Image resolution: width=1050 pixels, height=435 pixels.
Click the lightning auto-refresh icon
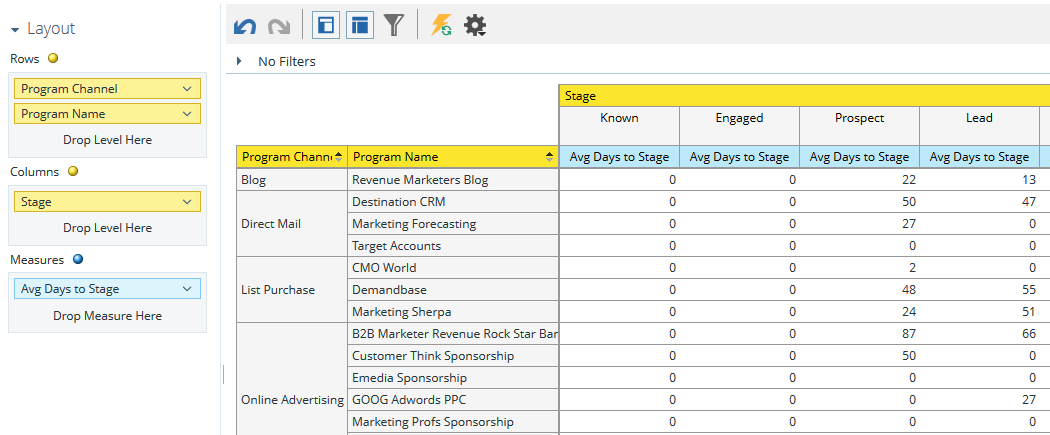441,26
